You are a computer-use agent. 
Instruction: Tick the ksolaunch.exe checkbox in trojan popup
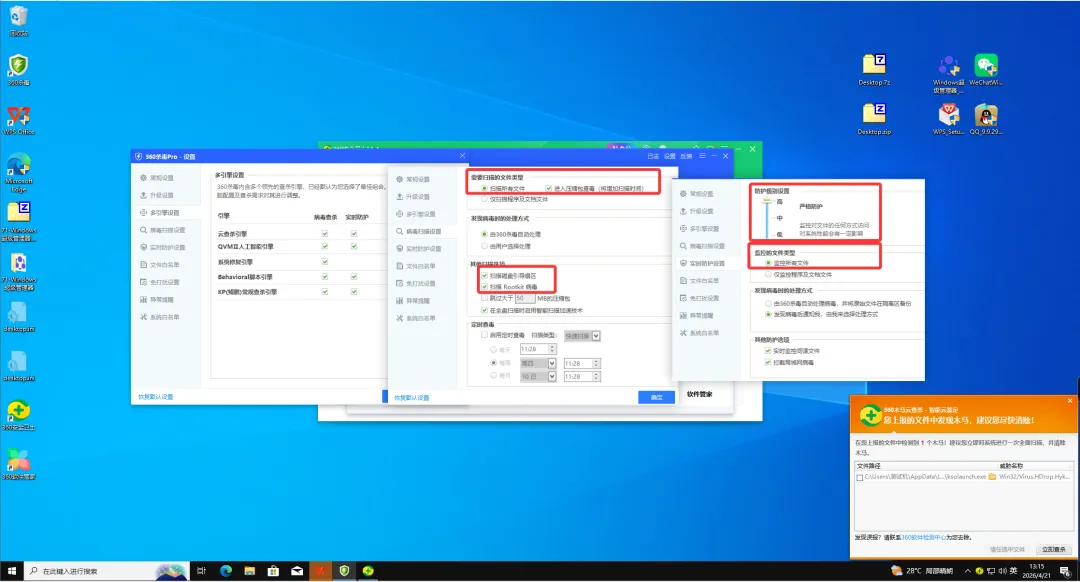(860, 477)
